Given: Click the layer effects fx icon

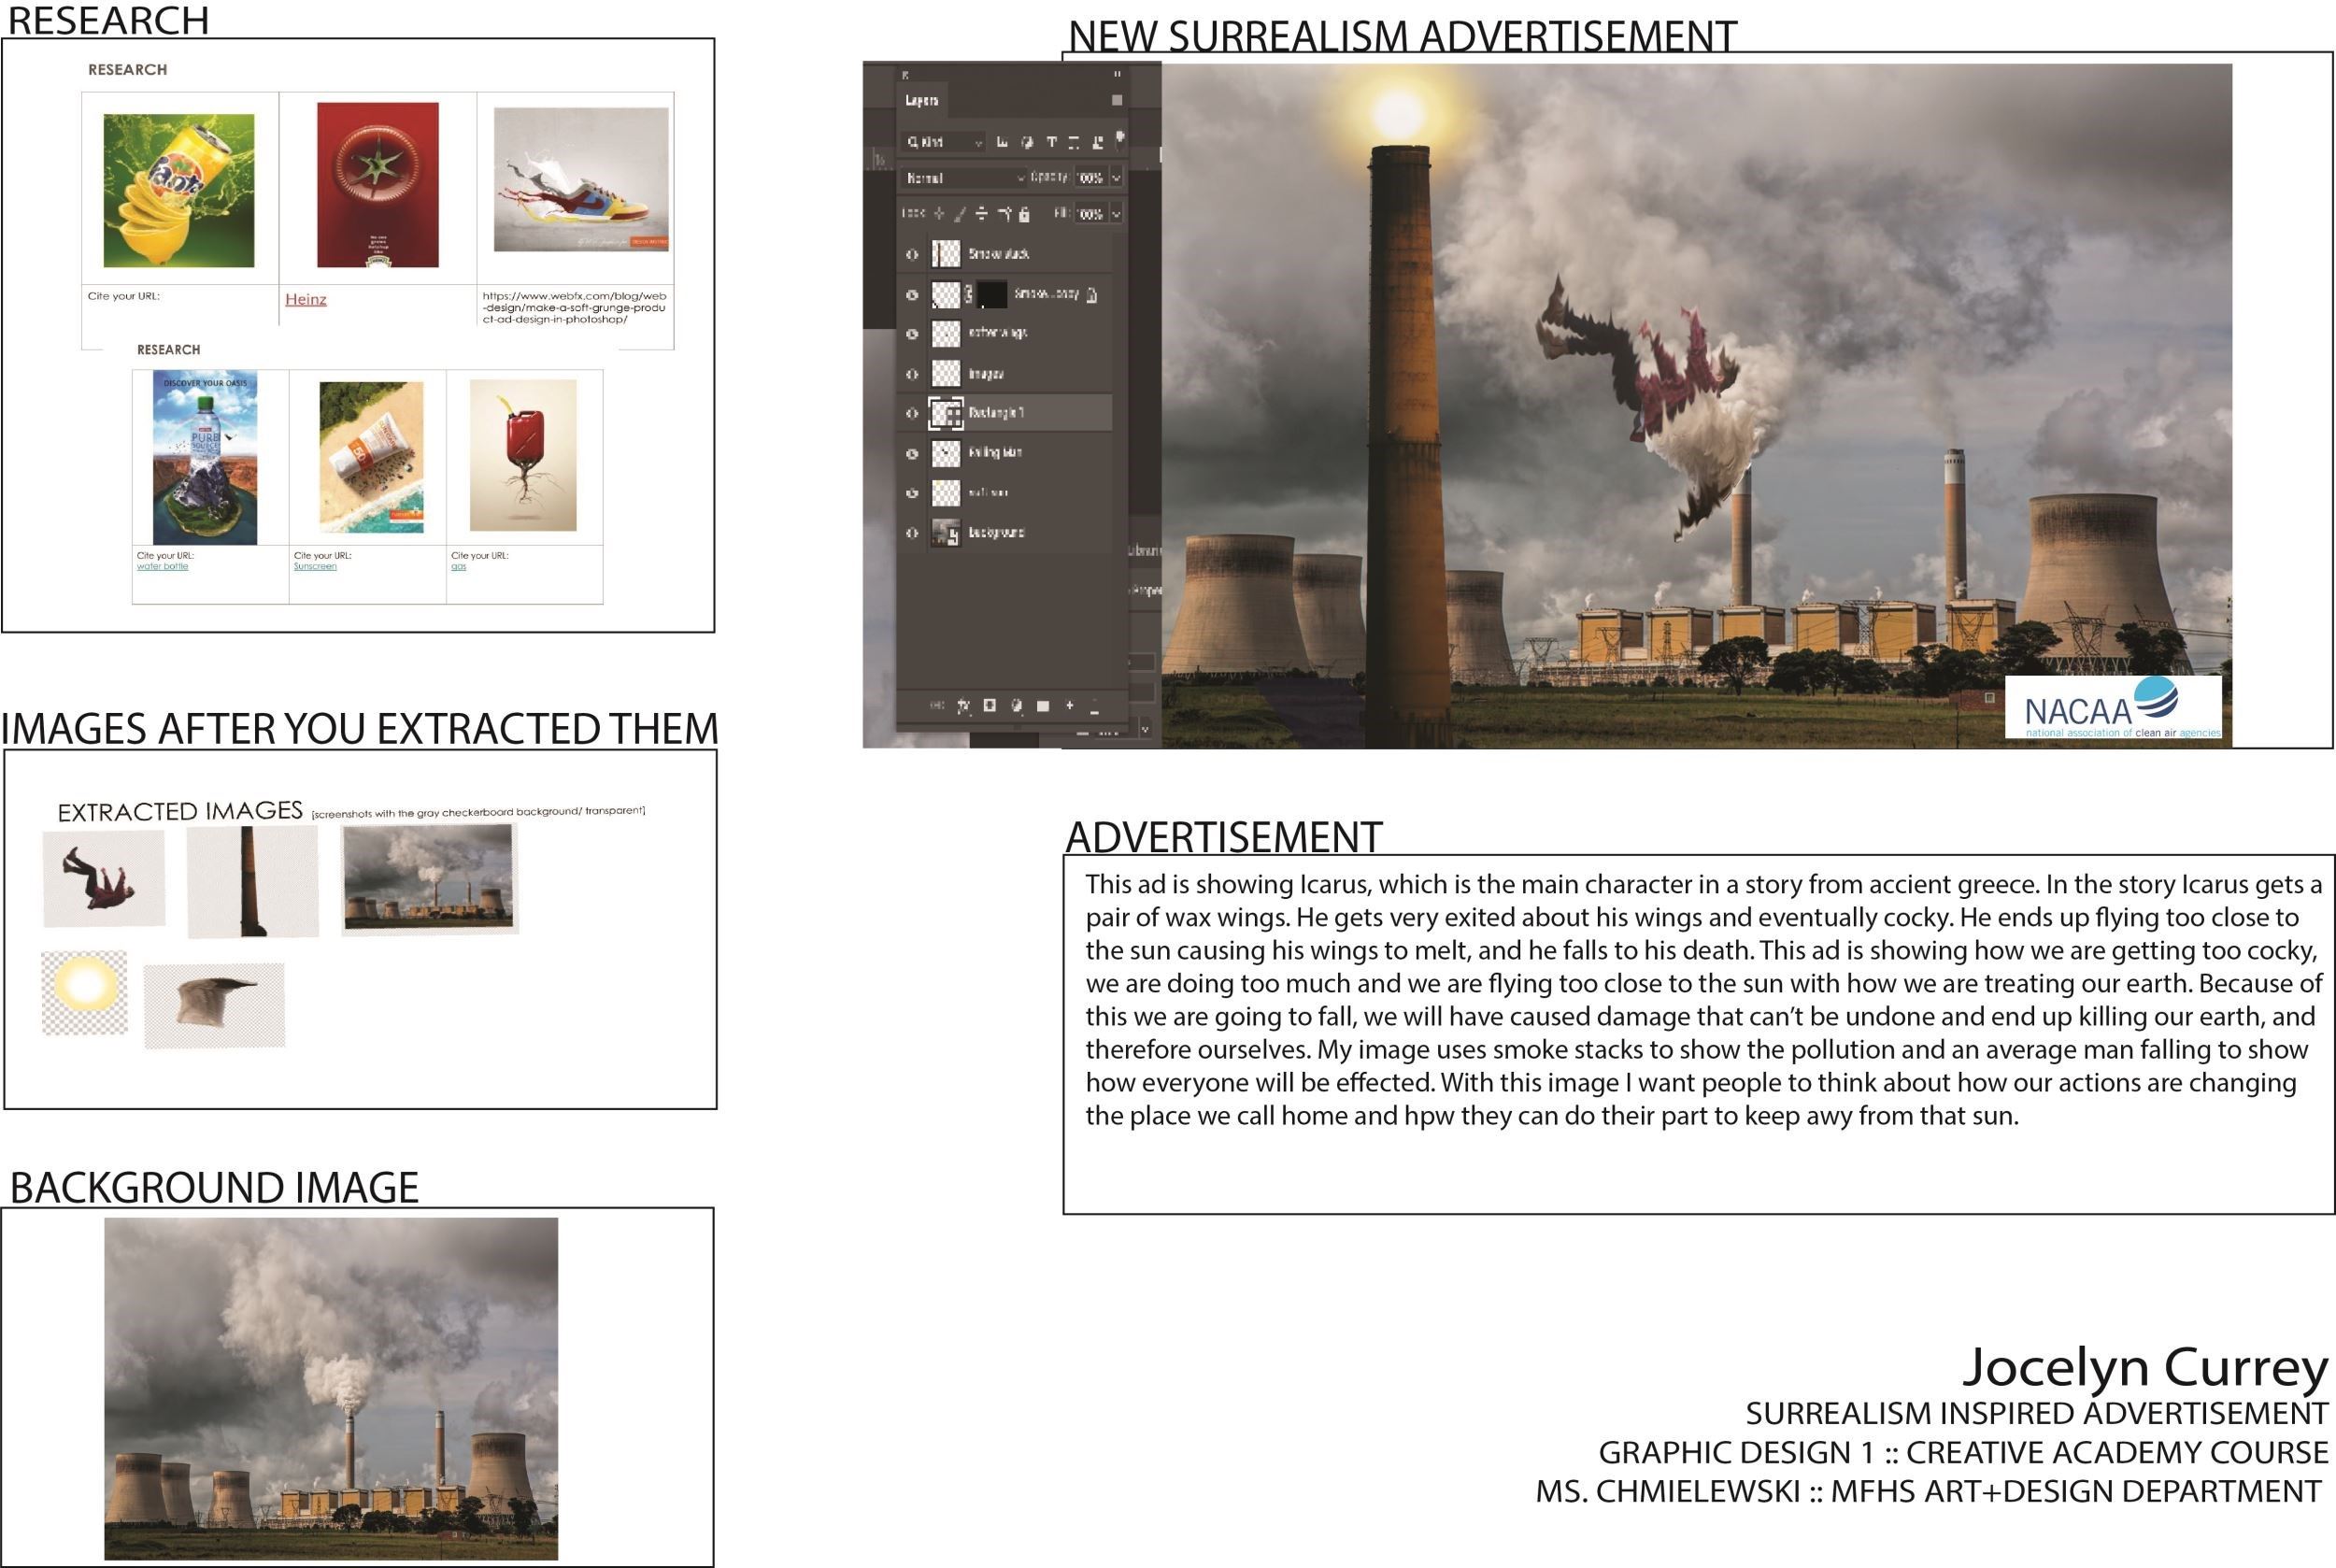Looking at the screenshot, I should tap(963, 706).
